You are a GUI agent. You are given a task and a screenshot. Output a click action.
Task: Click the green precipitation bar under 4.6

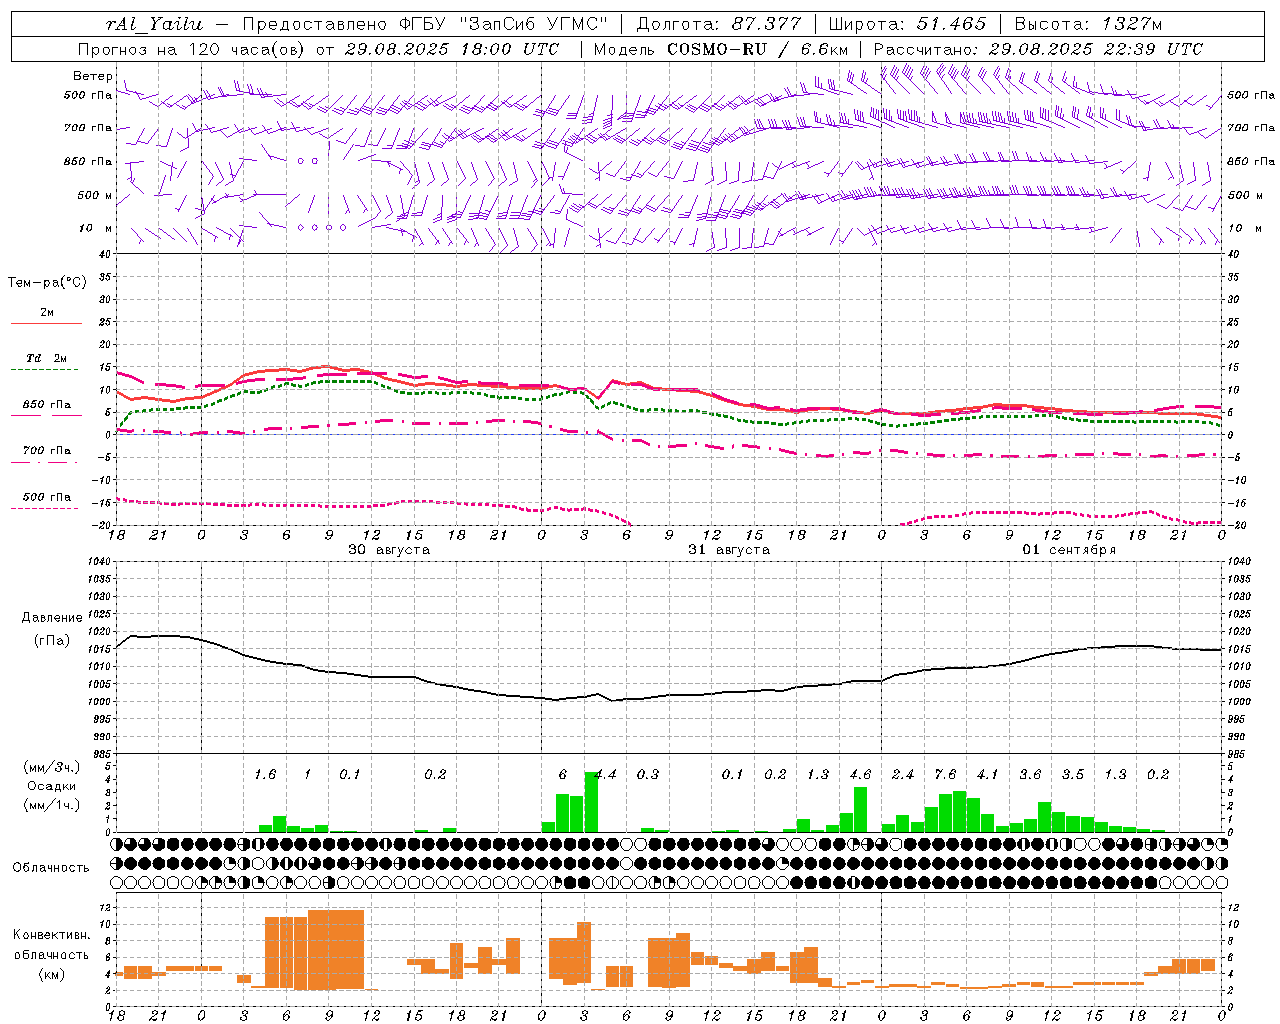(x=860, y=810)
